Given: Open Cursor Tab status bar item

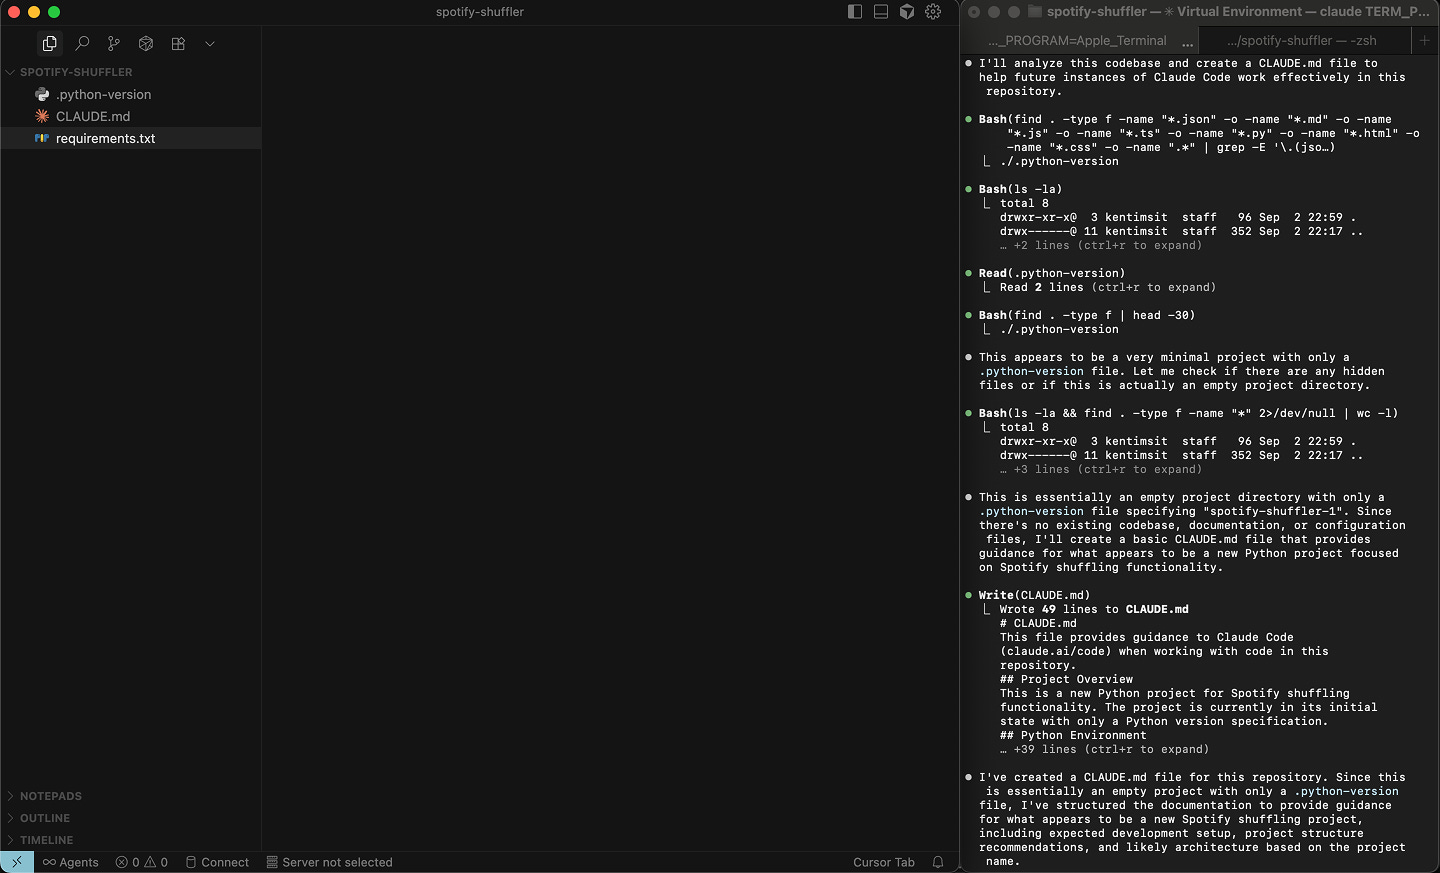Looking at the screenshot, I should point(884,862).
